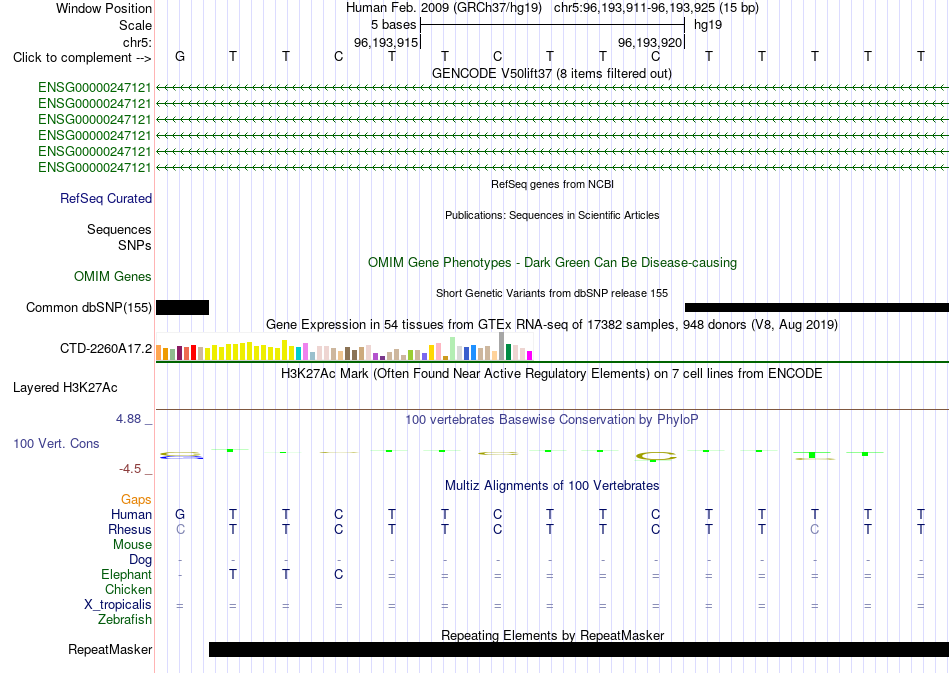Click the 'Click to complement -->' link
950x673 pixels.
82,58
